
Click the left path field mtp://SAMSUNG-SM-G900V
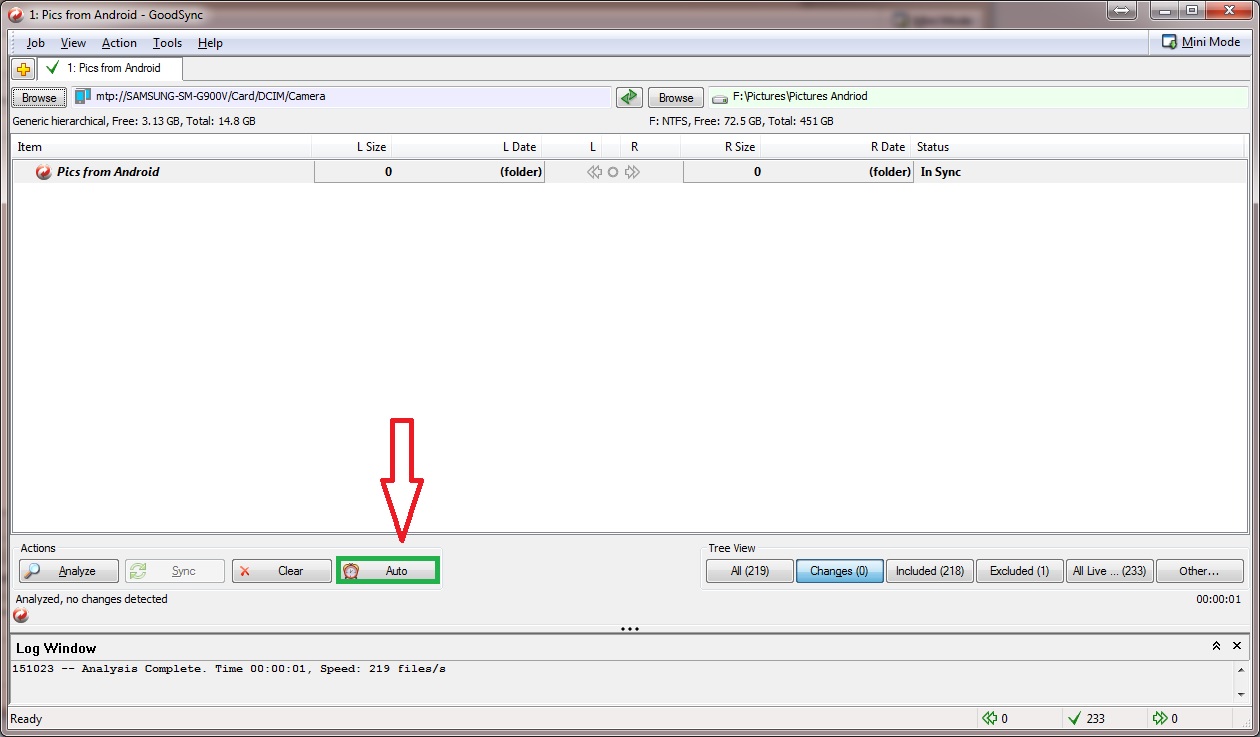pyautogui.click(x=341, y=97)
